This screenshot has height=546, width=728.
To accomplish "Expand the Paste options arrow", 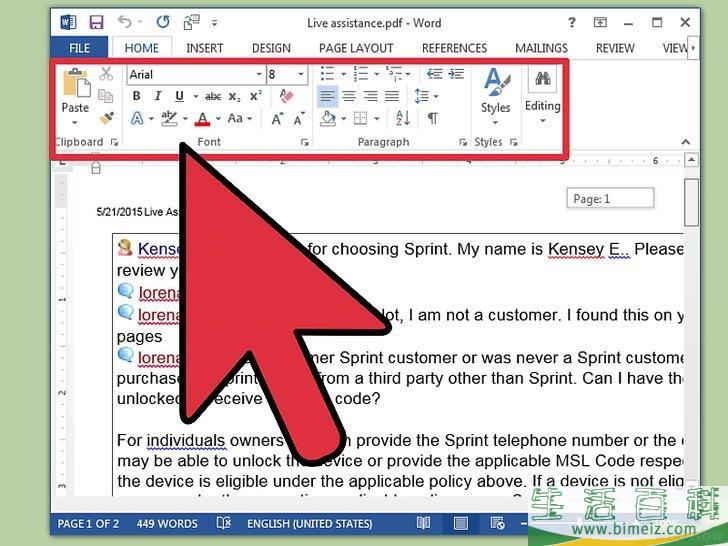I will [x=75, y=123].
